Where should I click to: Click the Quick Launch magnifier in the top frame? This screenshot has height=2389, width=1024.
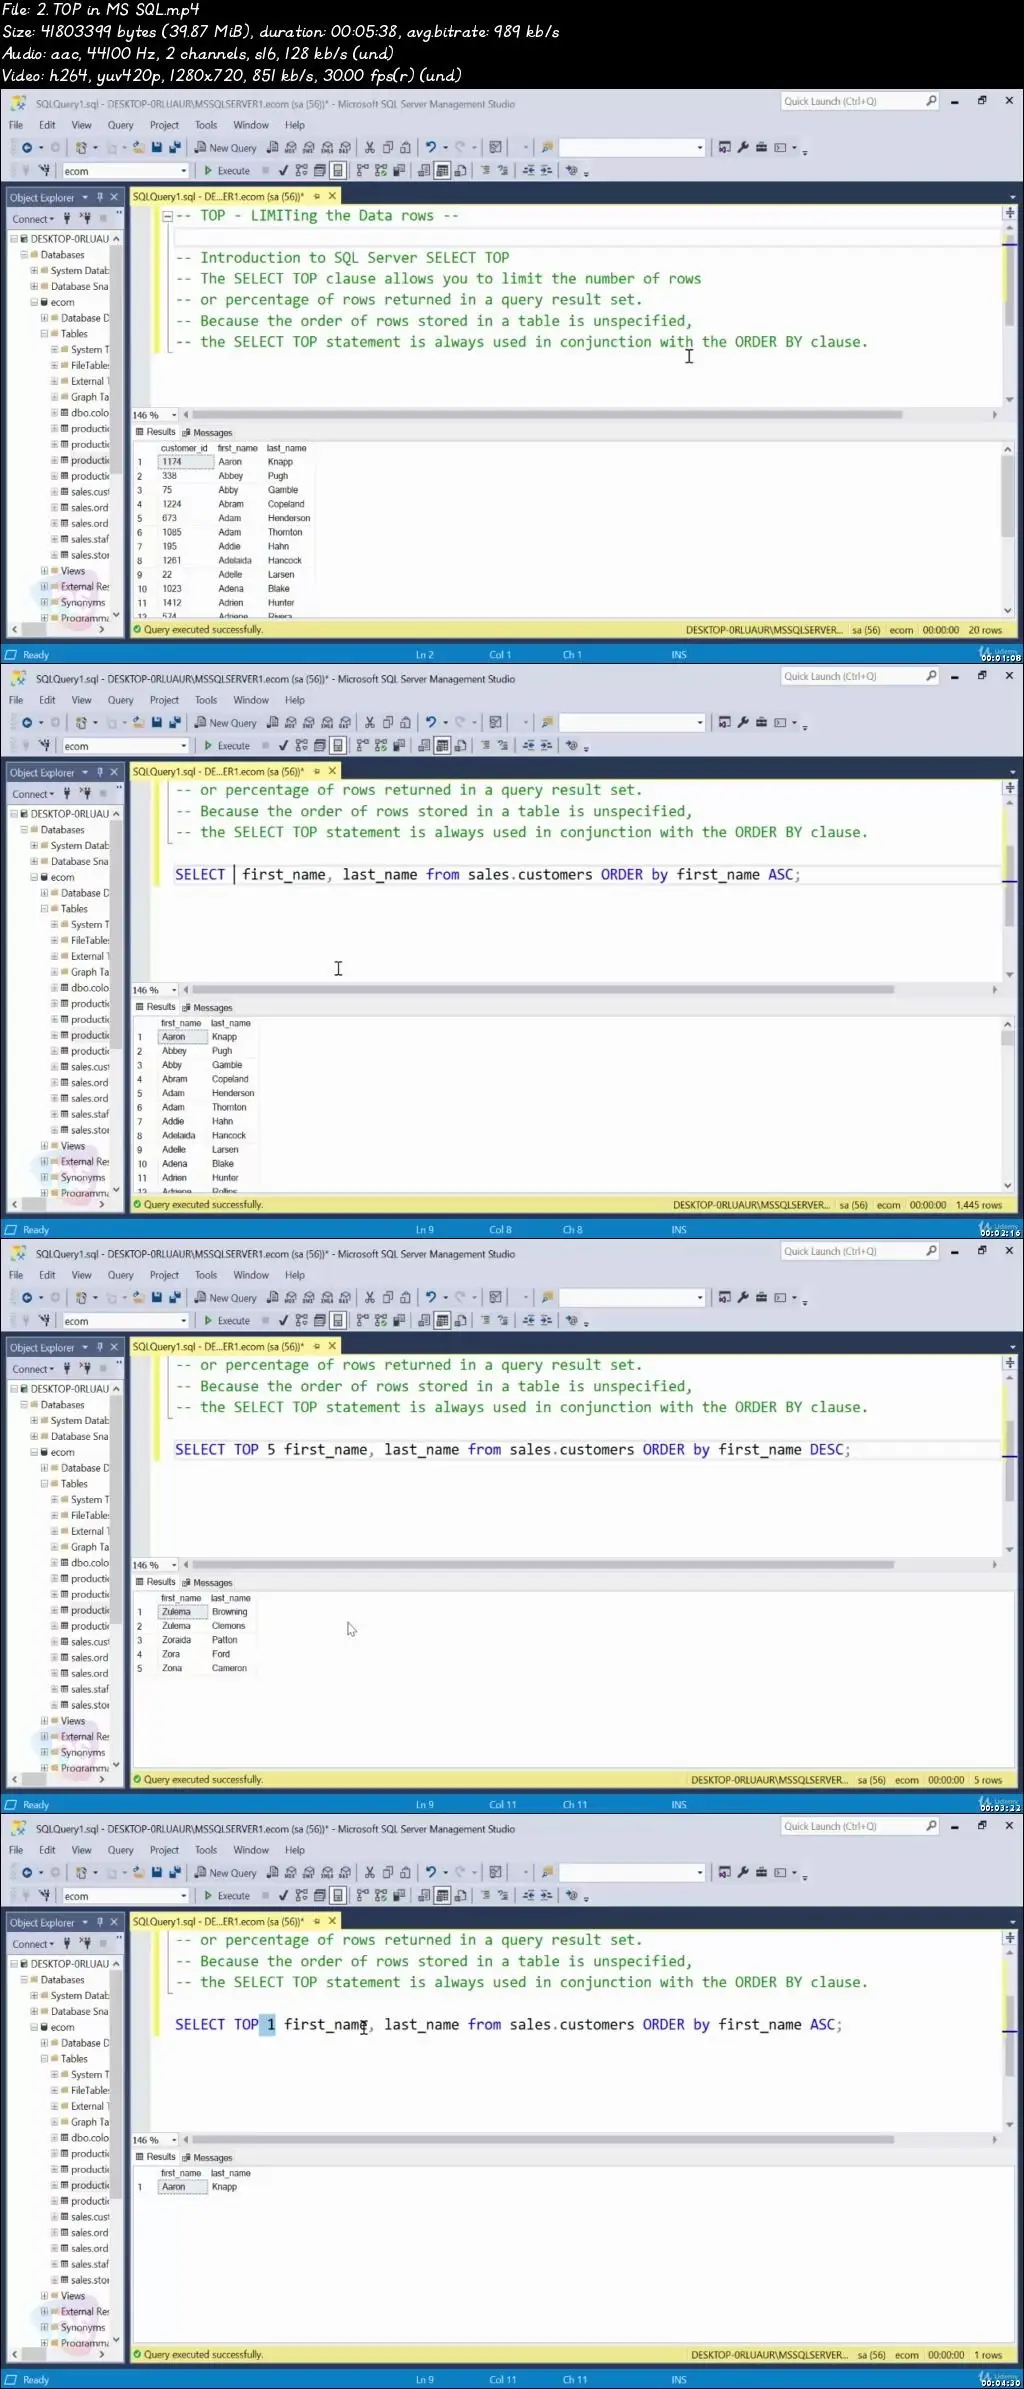coord(931,101)
